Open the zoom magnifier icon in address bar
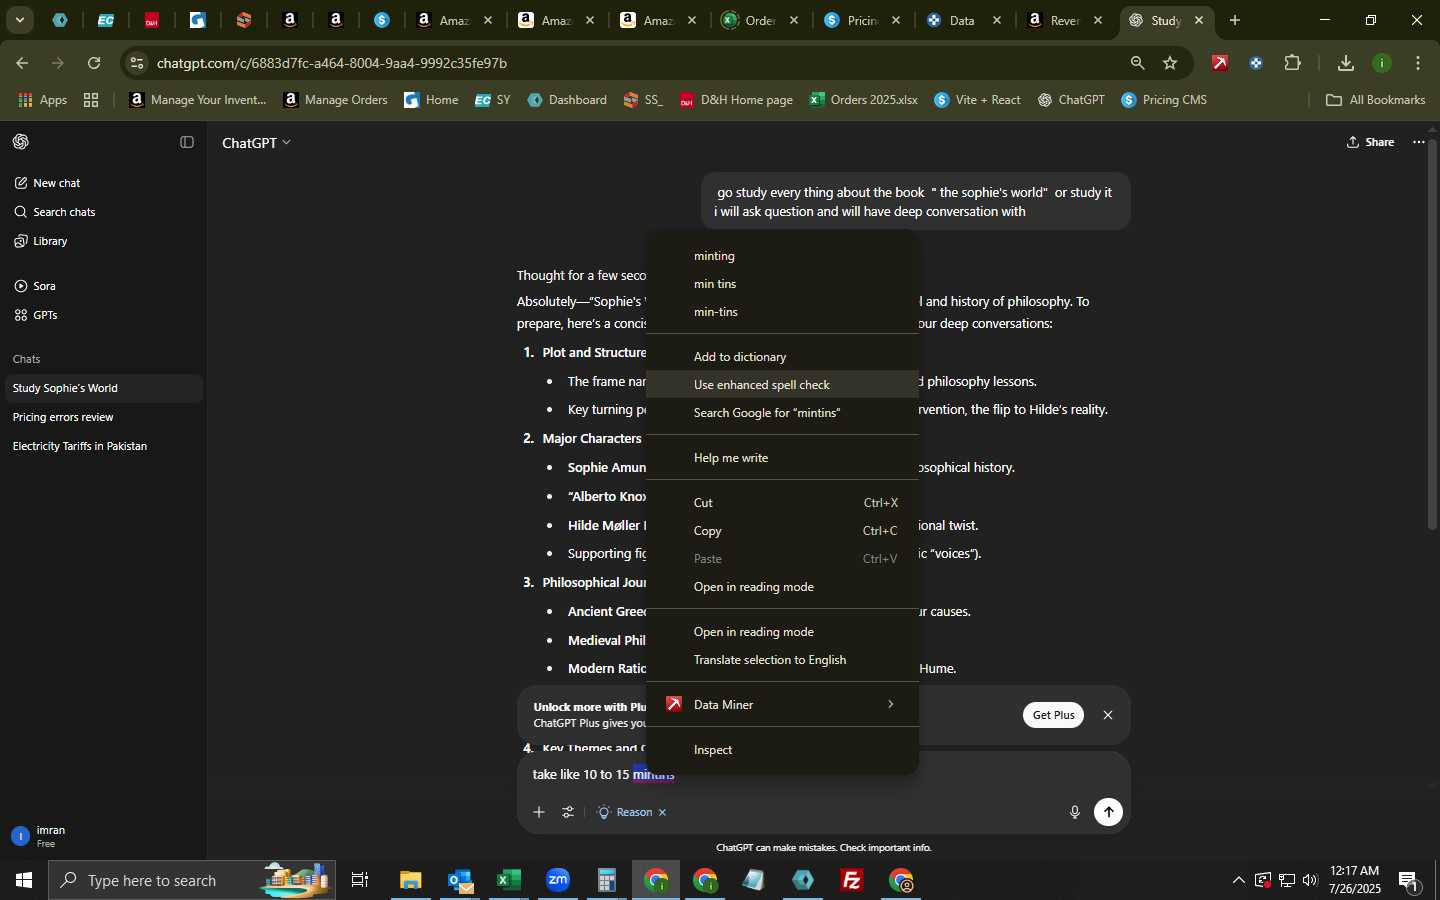The image size is (1440, 900). [x=1137, y=63]
